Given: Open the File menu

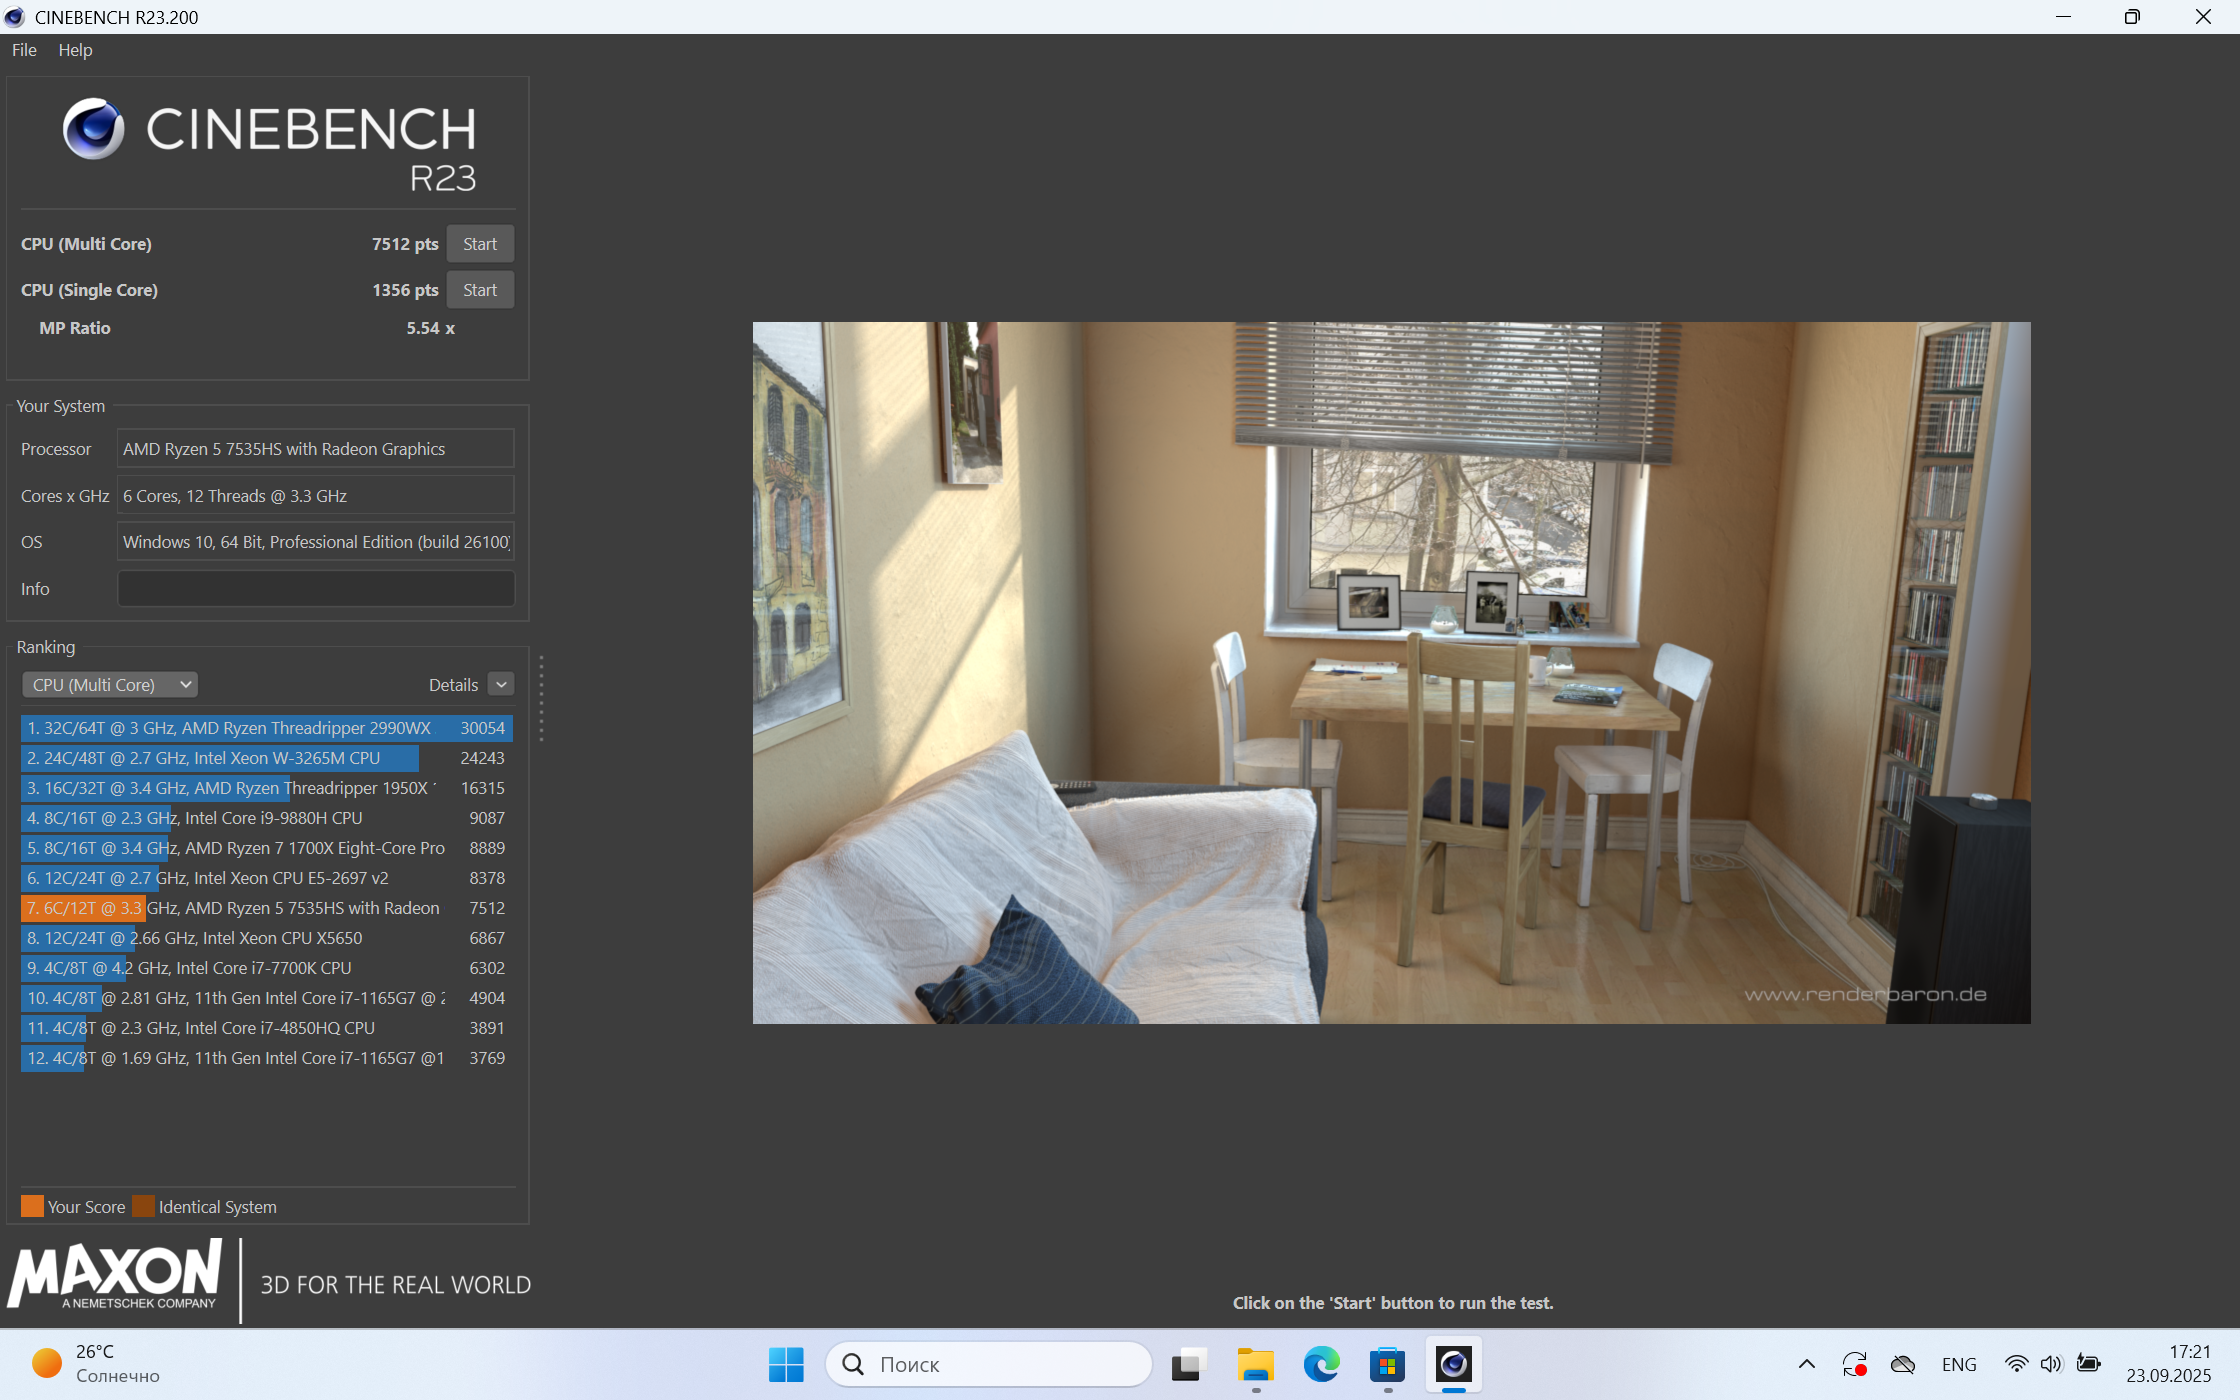Looking at the screenshot, I should tap(24, 50).
